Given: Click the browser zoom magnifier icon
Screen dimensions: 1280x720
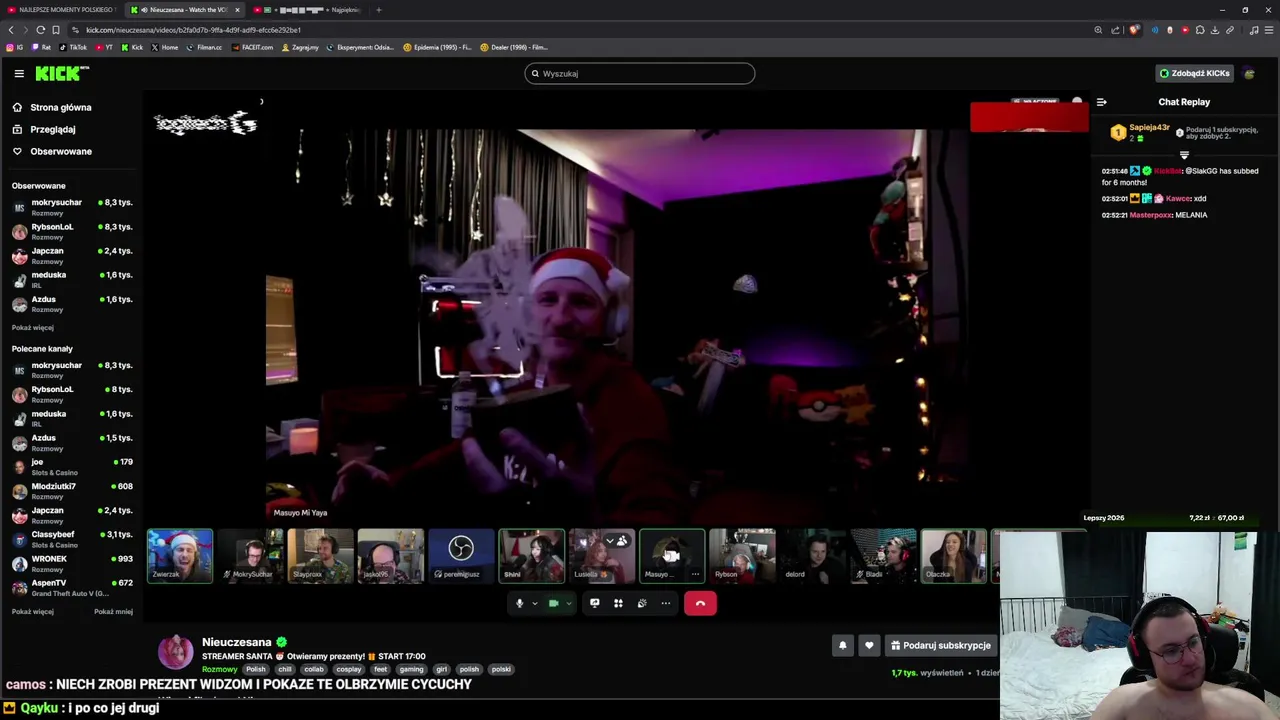Looking at the screenshot, I should click(1098, 30).
